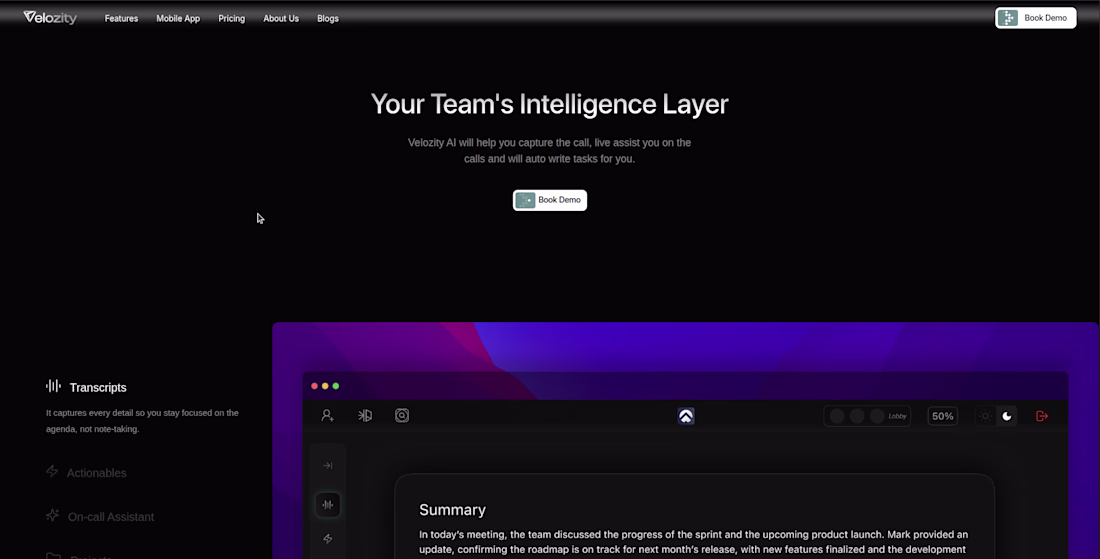This screenshot has height=559, width=1100.
Task: Click the Lobby participants indicator
Action: tap(867, 416)
